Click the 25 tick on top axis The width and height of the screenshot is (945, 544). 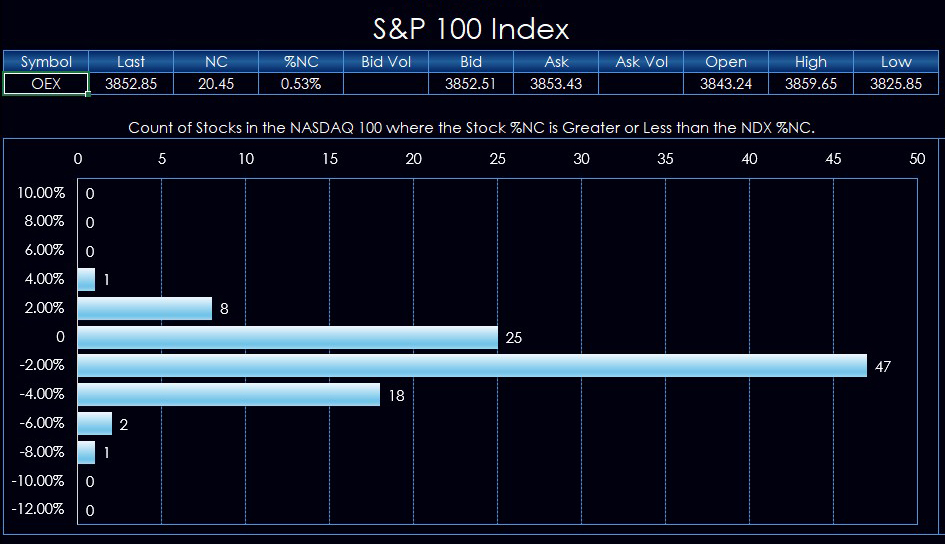(497, 158)
